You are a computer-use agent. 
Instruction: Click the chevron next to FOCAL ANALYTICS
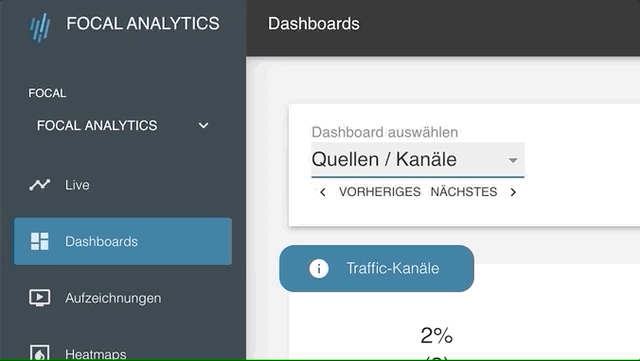tap(203, 125)
